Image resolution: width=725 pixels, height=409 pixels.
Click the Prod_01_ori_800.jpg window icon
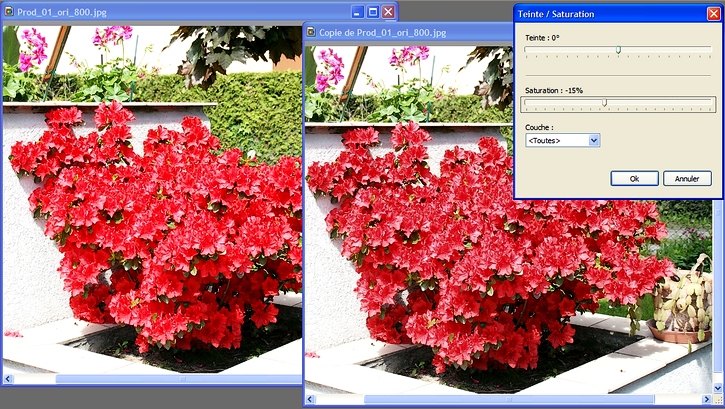[x=8, y=12]
